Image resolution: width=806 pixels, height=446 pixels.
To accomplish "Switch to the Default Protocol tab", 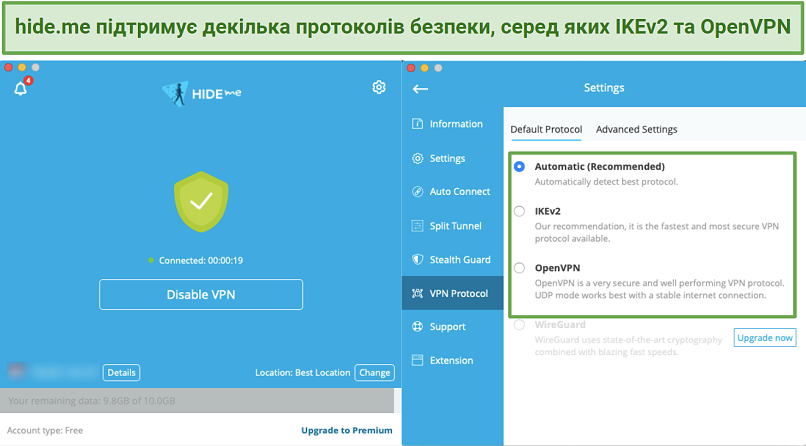I will pyautogui.click(x=546, y=129).
